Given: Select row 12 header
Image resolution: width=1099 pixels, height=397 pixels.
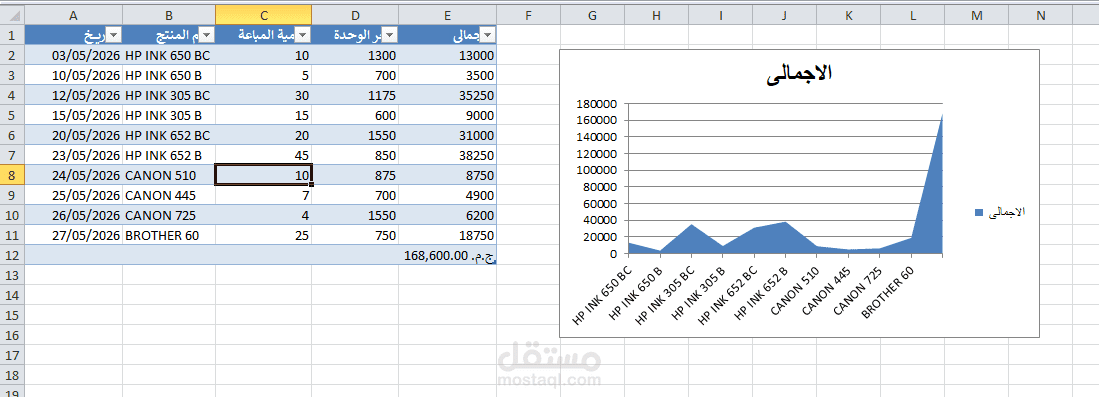Looking at the screenshot, I should click(x=13, y=255).
